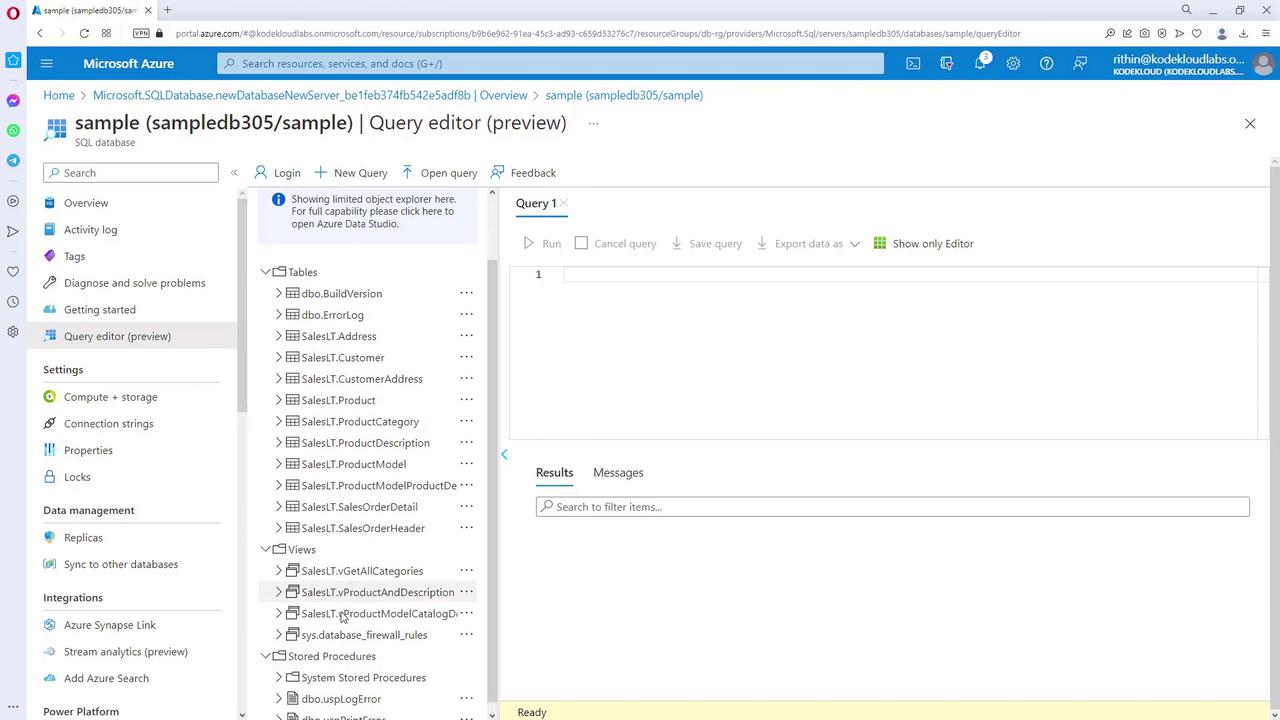Open the ellipsis menu for SalesLT.ProductCategory
Image resolution: width=1280 pixels, height=720 pixels.
tap(466, 421)
